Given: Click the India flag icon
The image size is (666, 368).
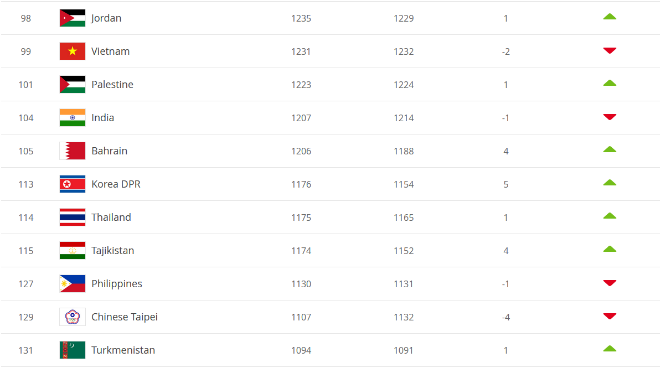Looking at the screenshot, I should point(72,118).
